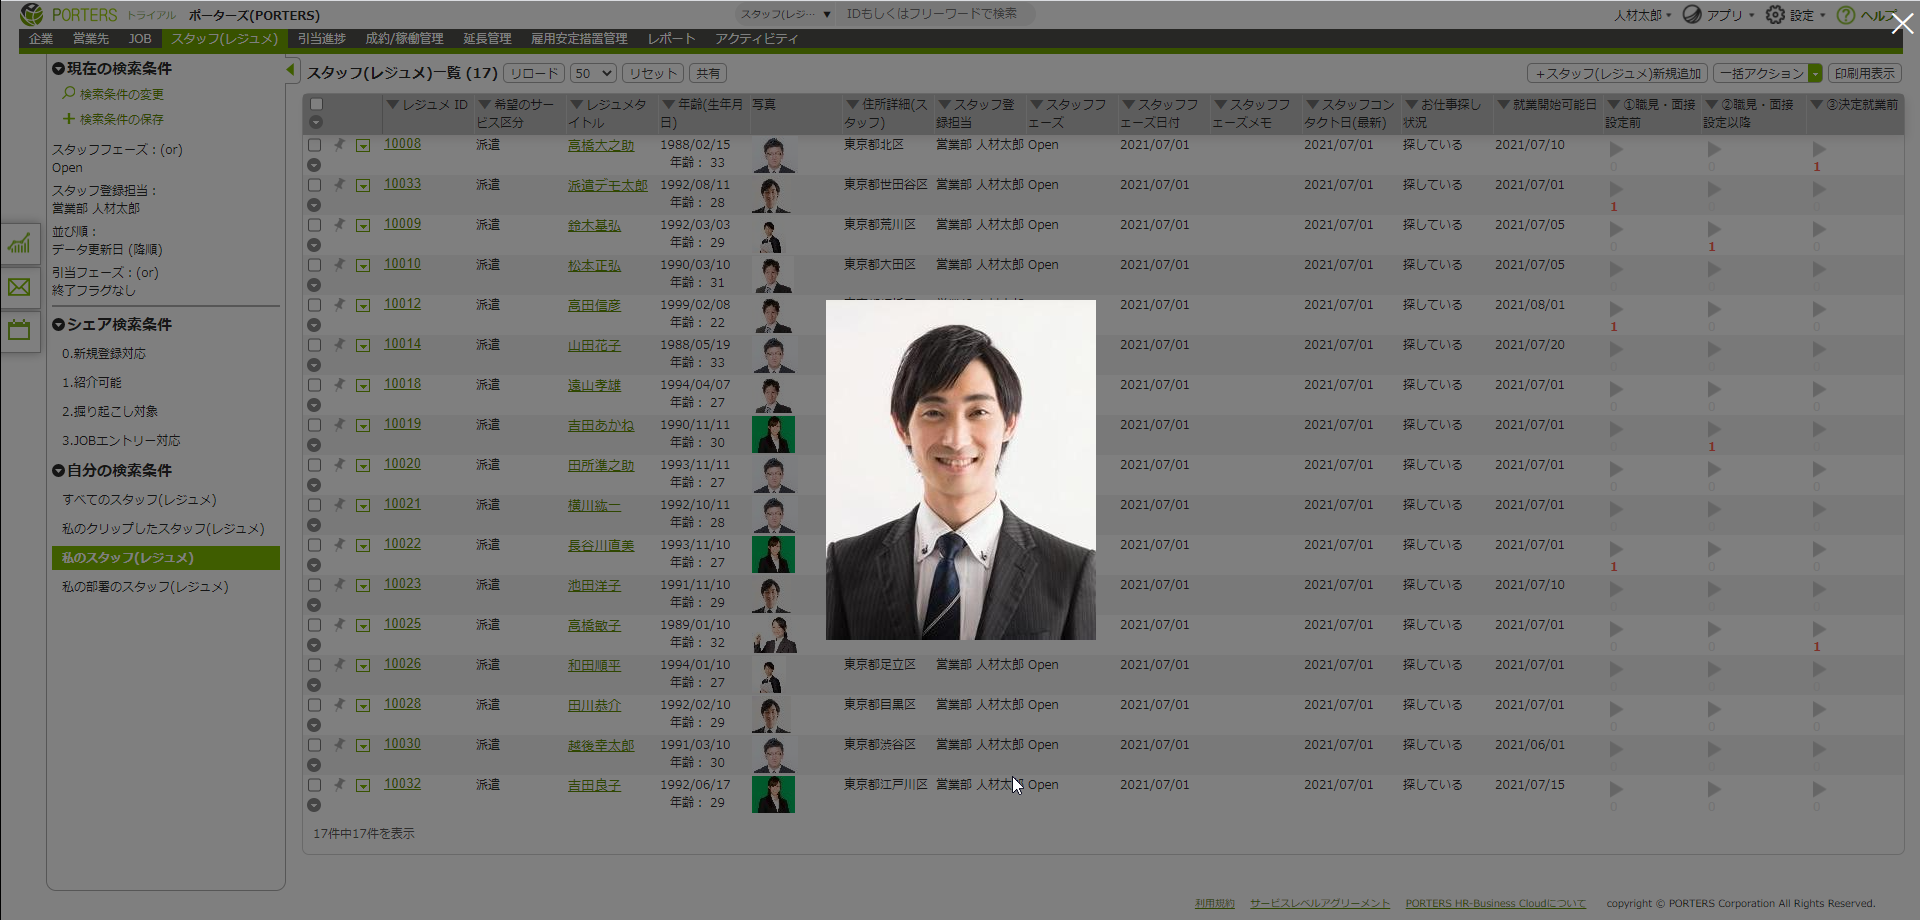
Task: Close the enlarged photo overlay
Action: [1901, 23]
